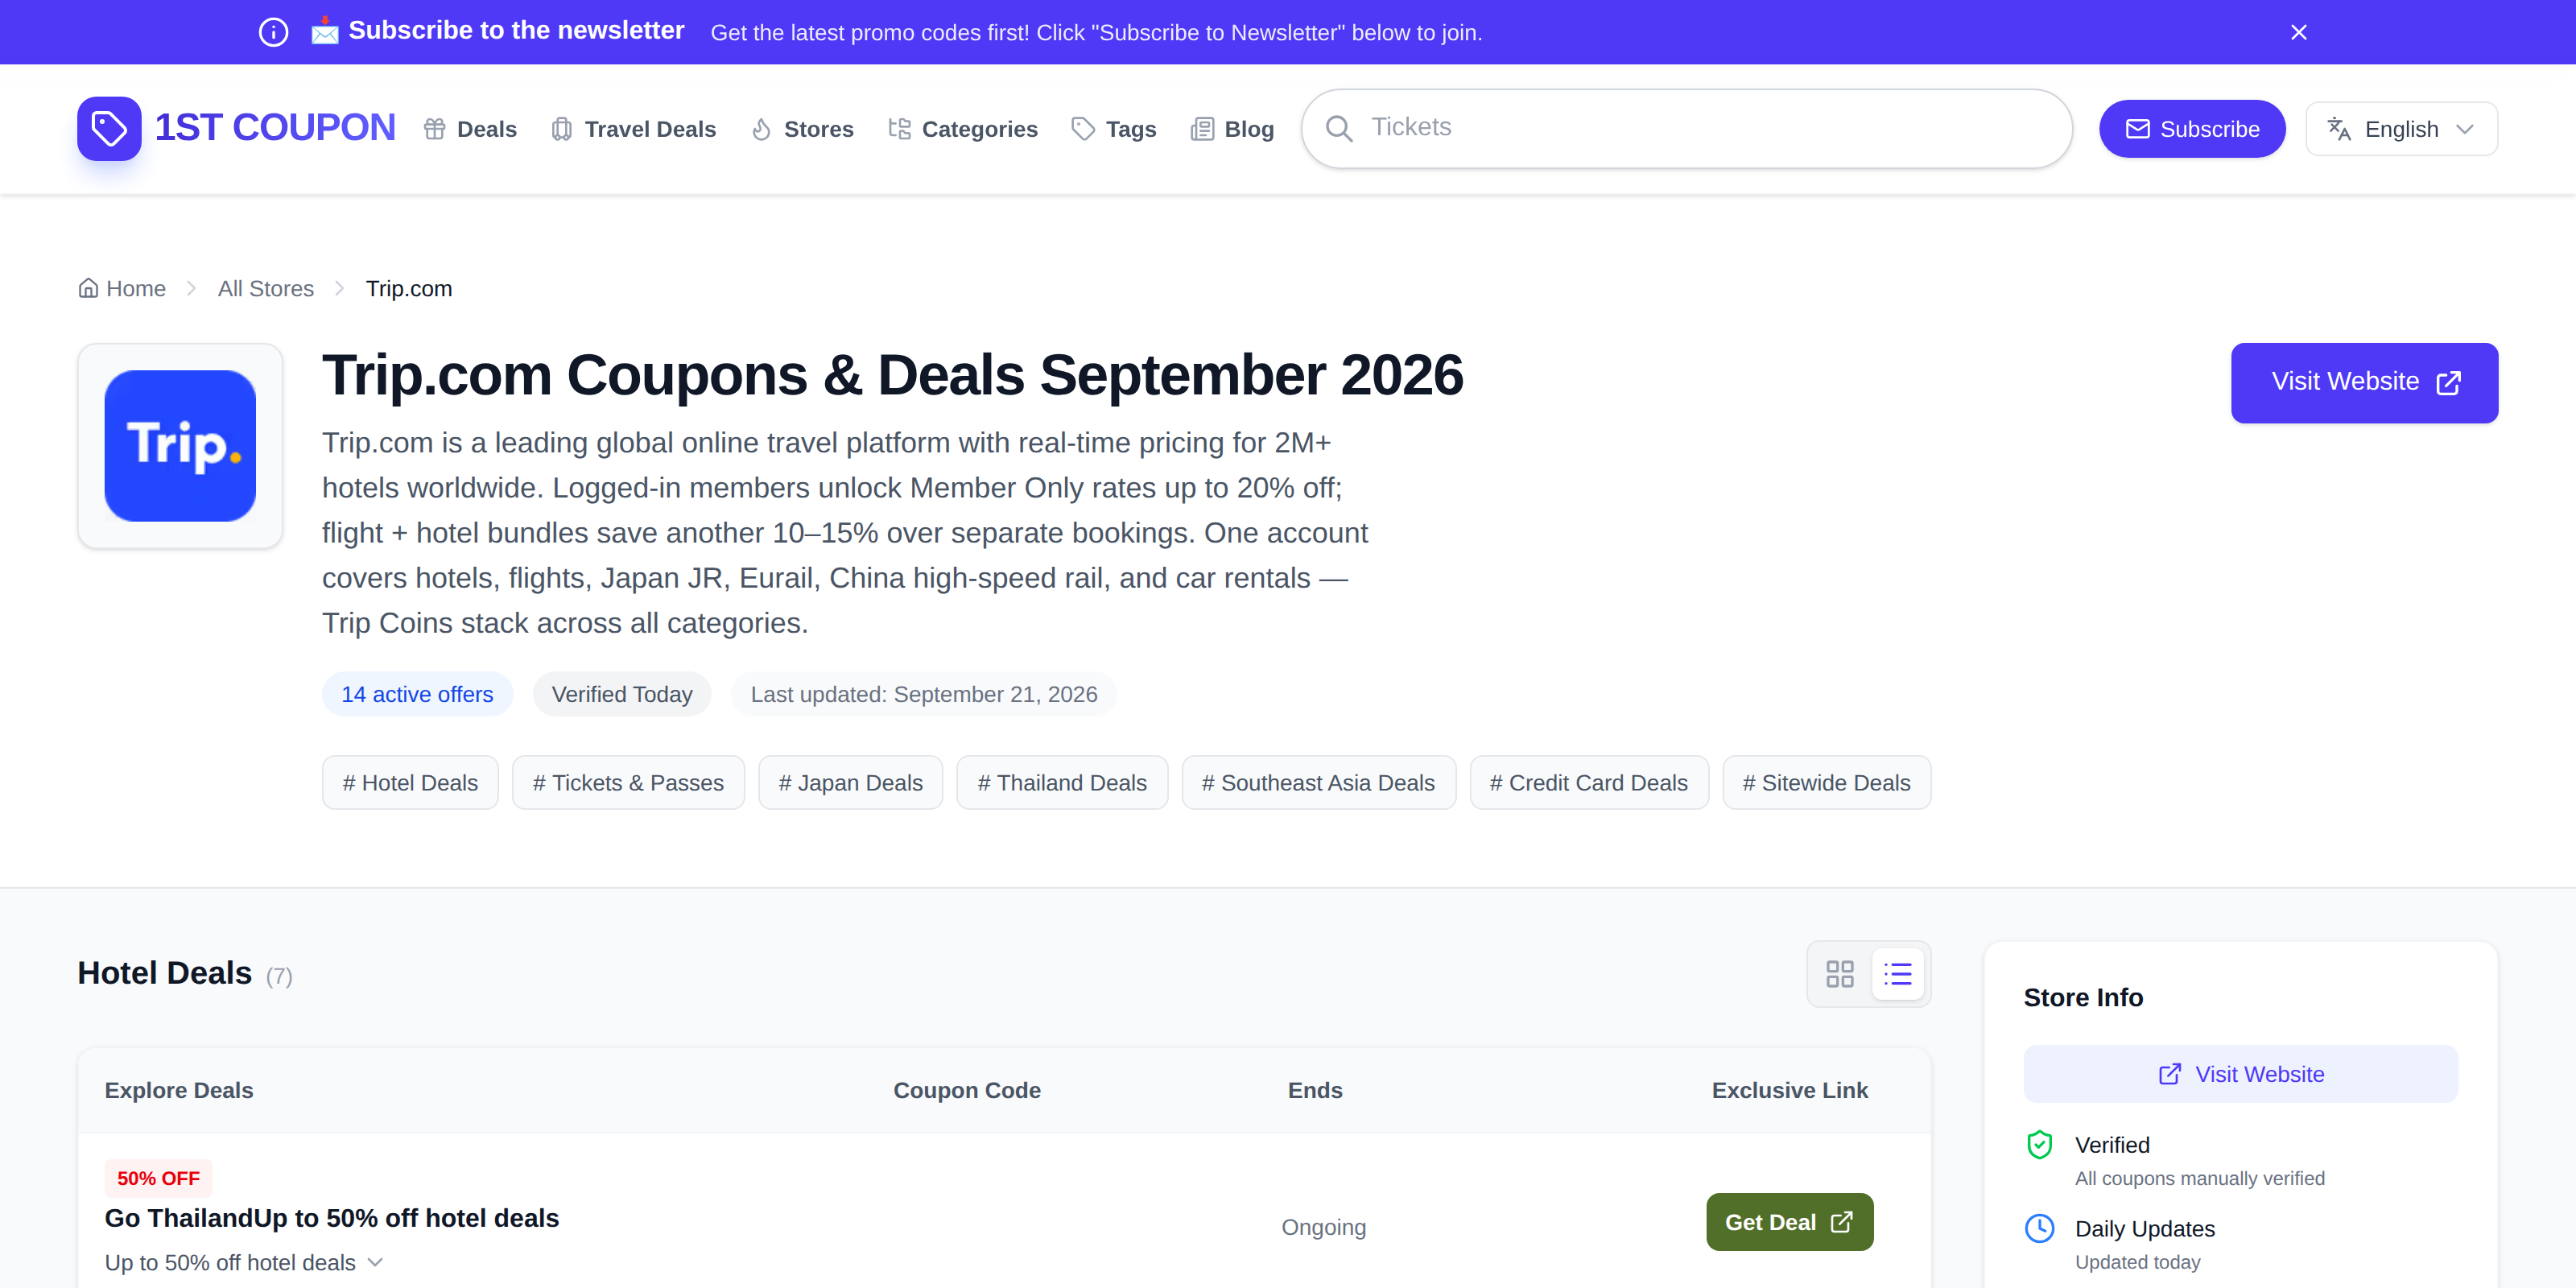Viewport: 2576px width, 1288px height.
Task: Click the Subscribe button in header
Action: pos(2192,129)
